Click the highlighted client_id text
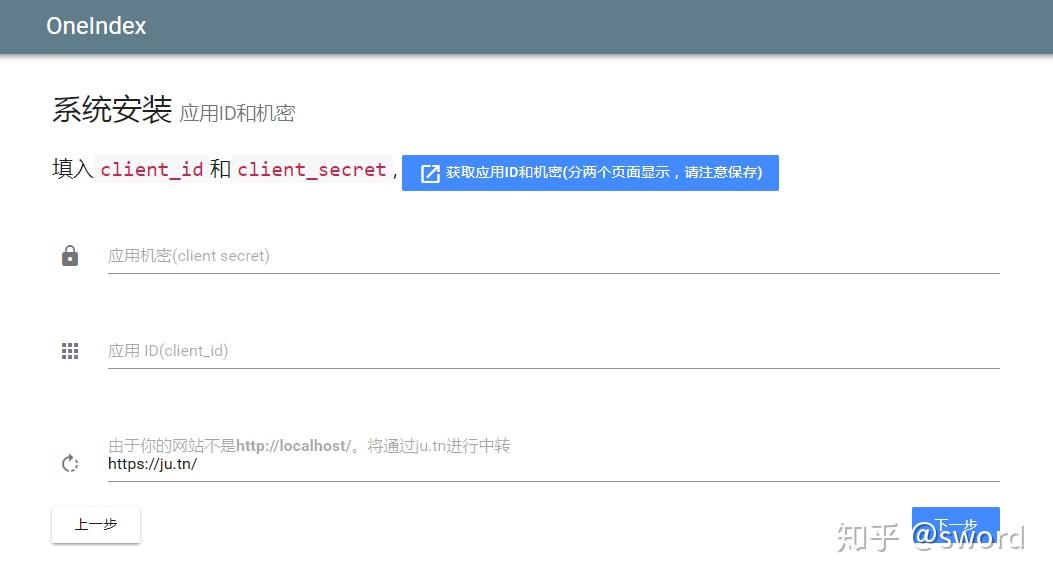1053x580 pixels. point(152,169)
